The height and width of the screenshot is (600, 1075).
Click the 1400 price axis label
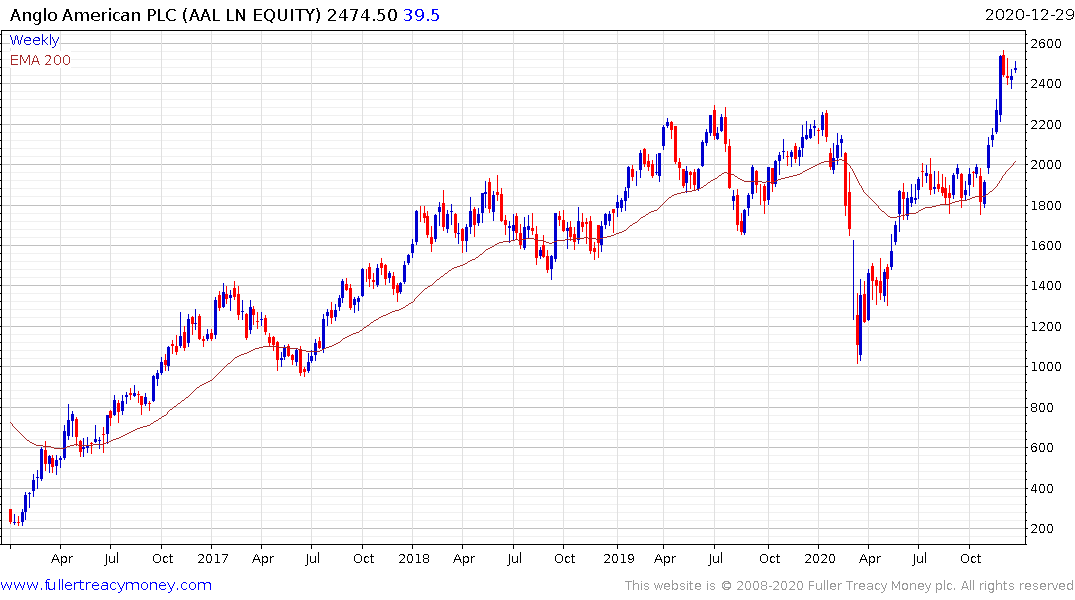click(1046, 286)
